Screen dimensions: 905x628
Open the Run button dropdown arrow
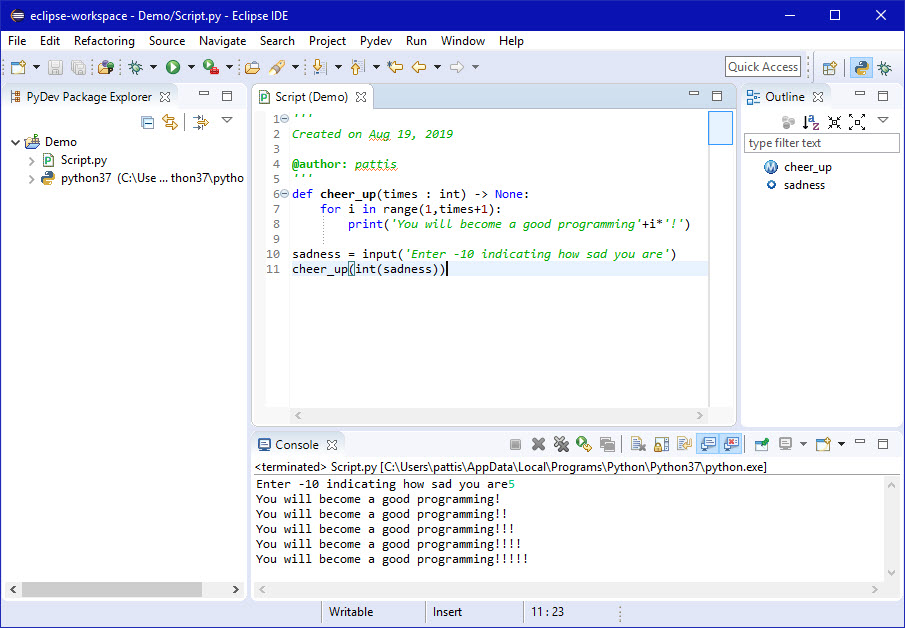190,67
